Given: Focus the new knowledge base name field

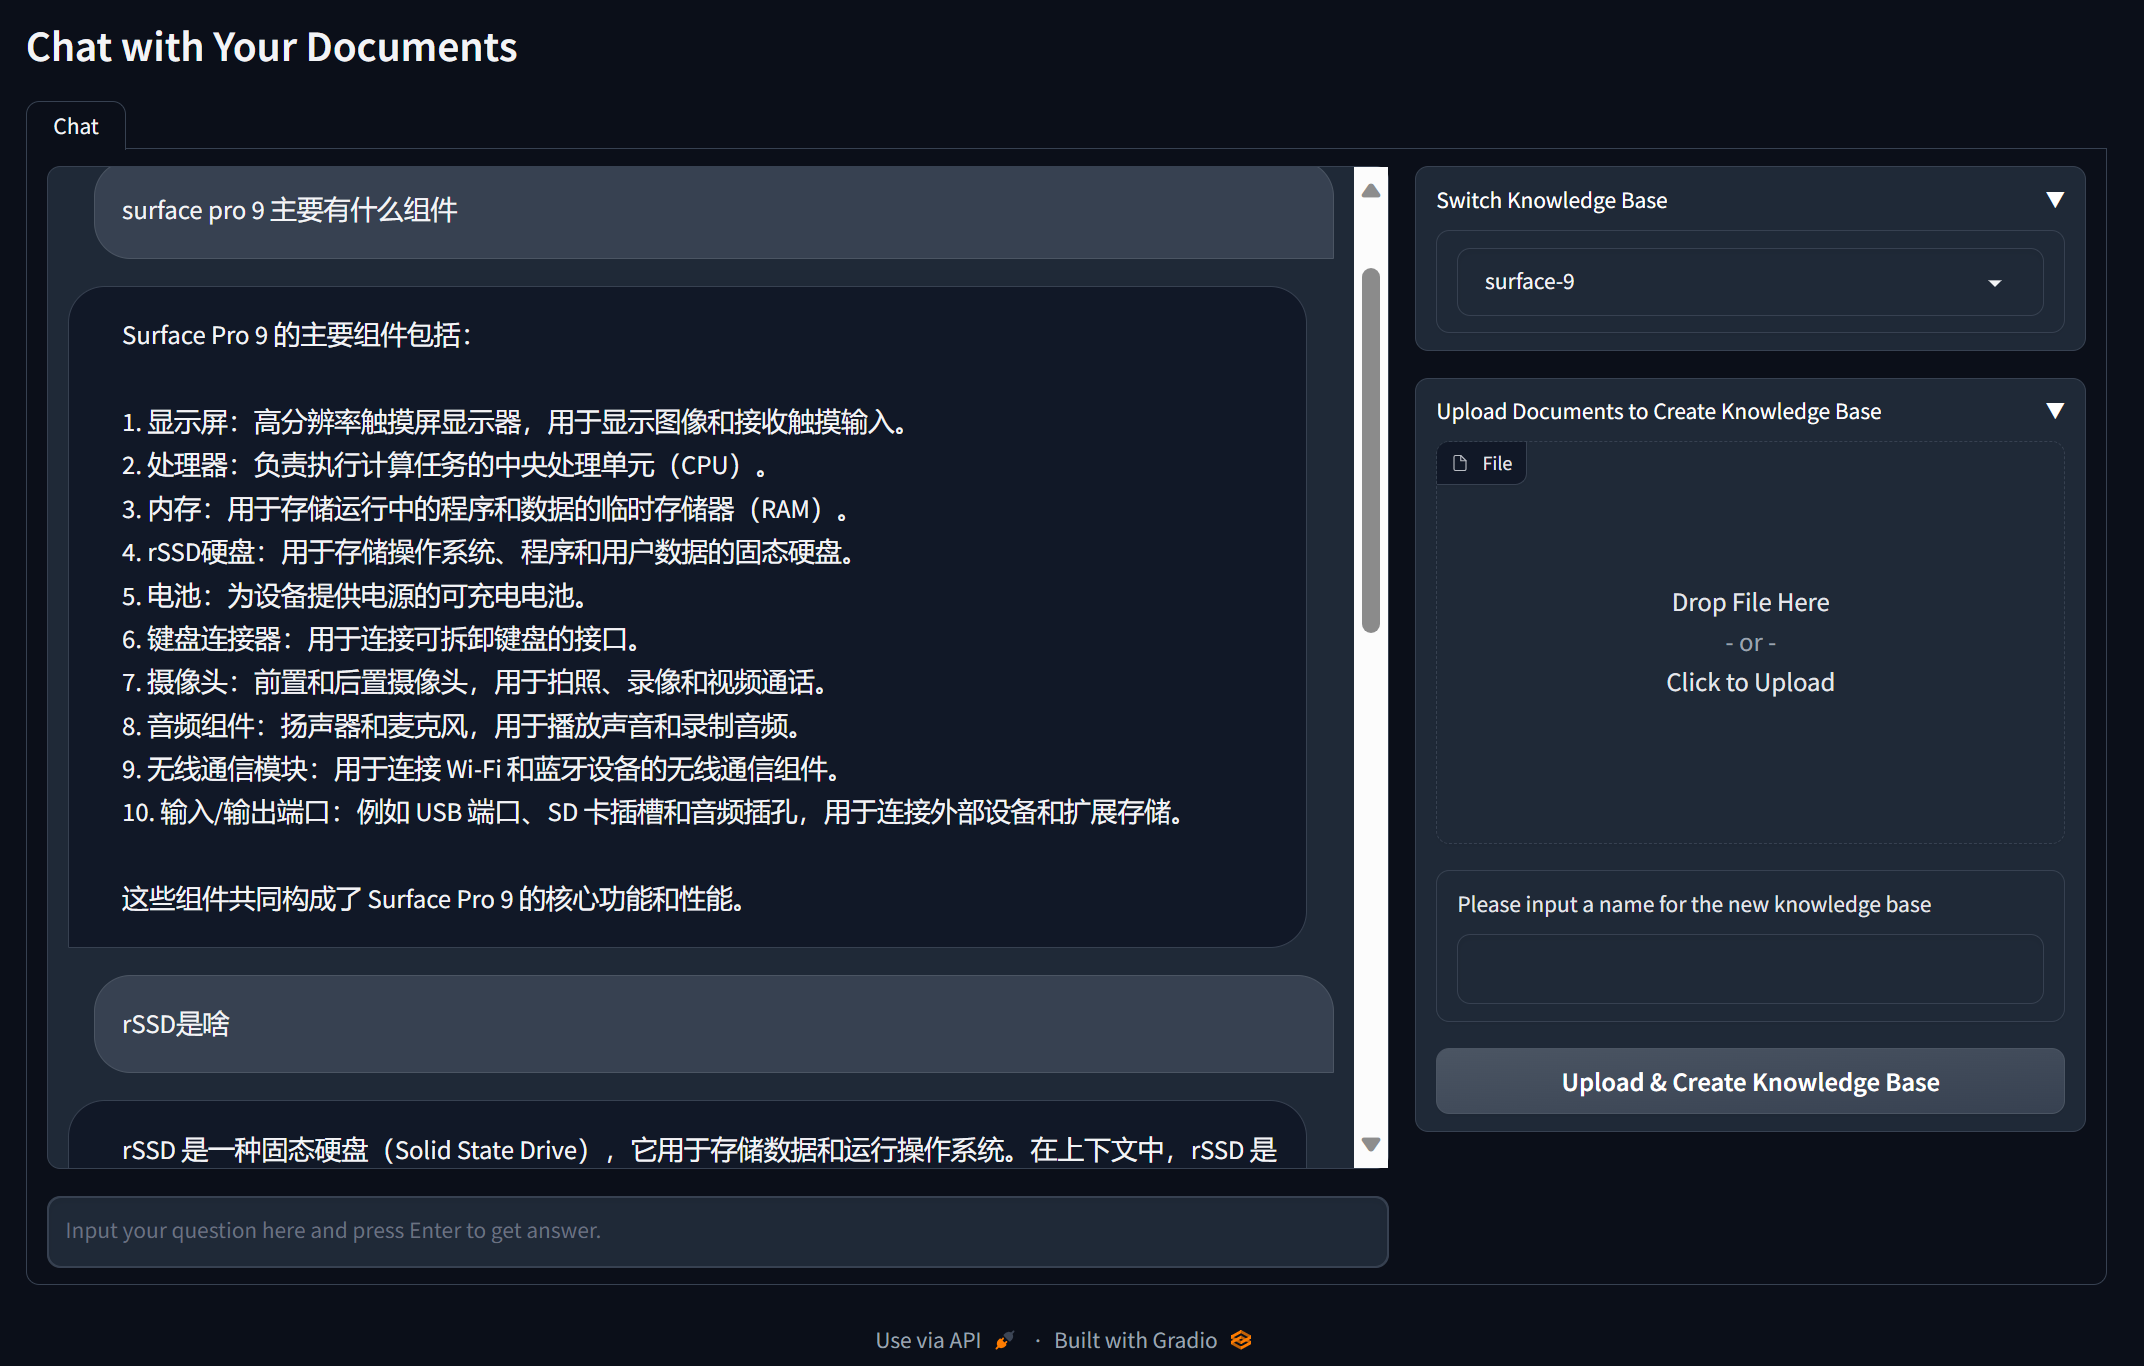Looking at the screenshot, I should (1749, 969).
